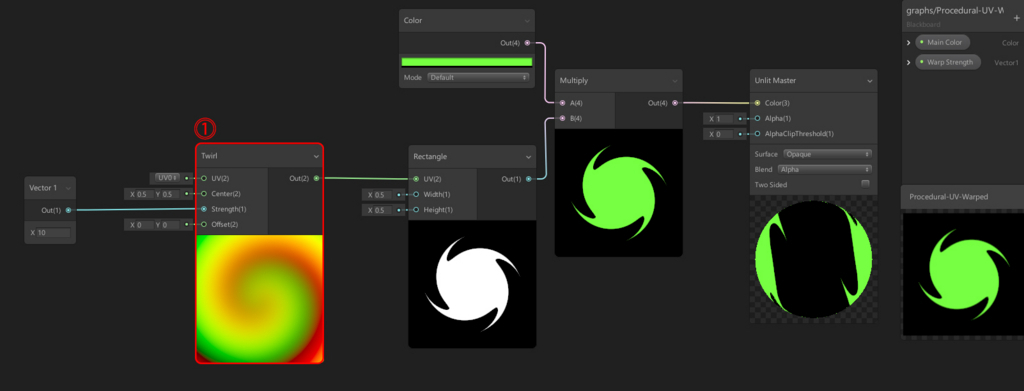The width and height of the screenshot is (1024, 391).
Task: Open the Blend dropdown set to Alpha
Action: click(824, 170)
